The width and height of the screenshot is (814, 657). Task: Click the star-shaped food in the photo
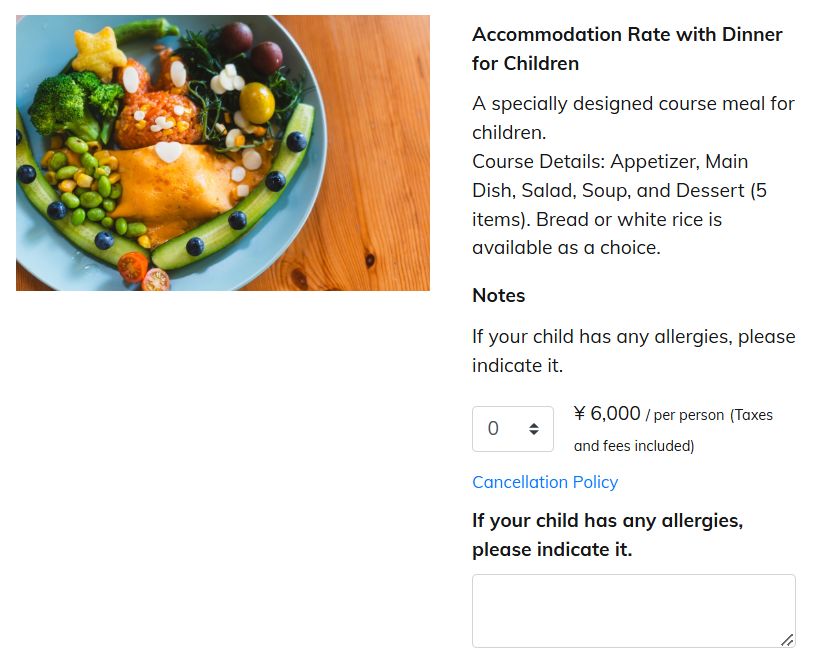click(98, 52)
